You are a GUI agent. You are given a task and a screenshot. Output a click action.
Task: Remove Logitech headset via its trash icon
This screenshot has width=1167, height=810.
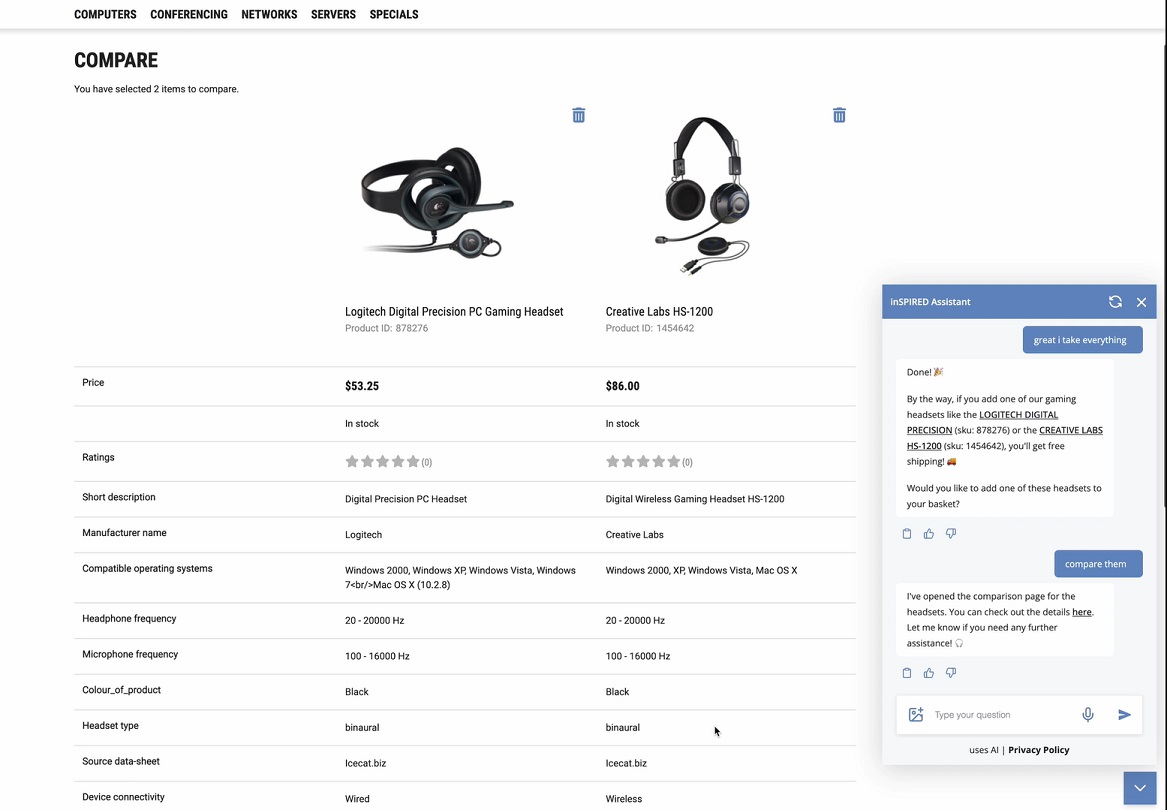(x=578, y=115)
